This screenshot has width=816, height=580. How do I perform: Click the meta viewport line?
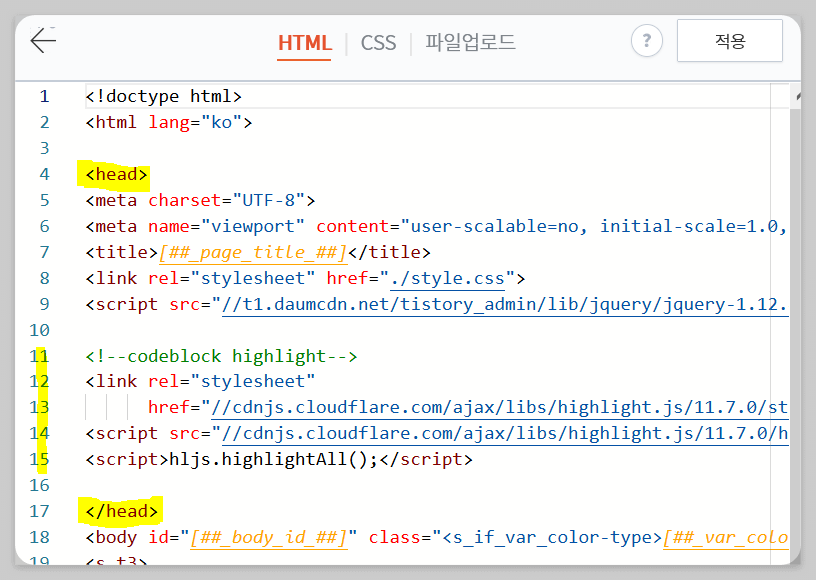pyautogui.click(x=436, y=227)
